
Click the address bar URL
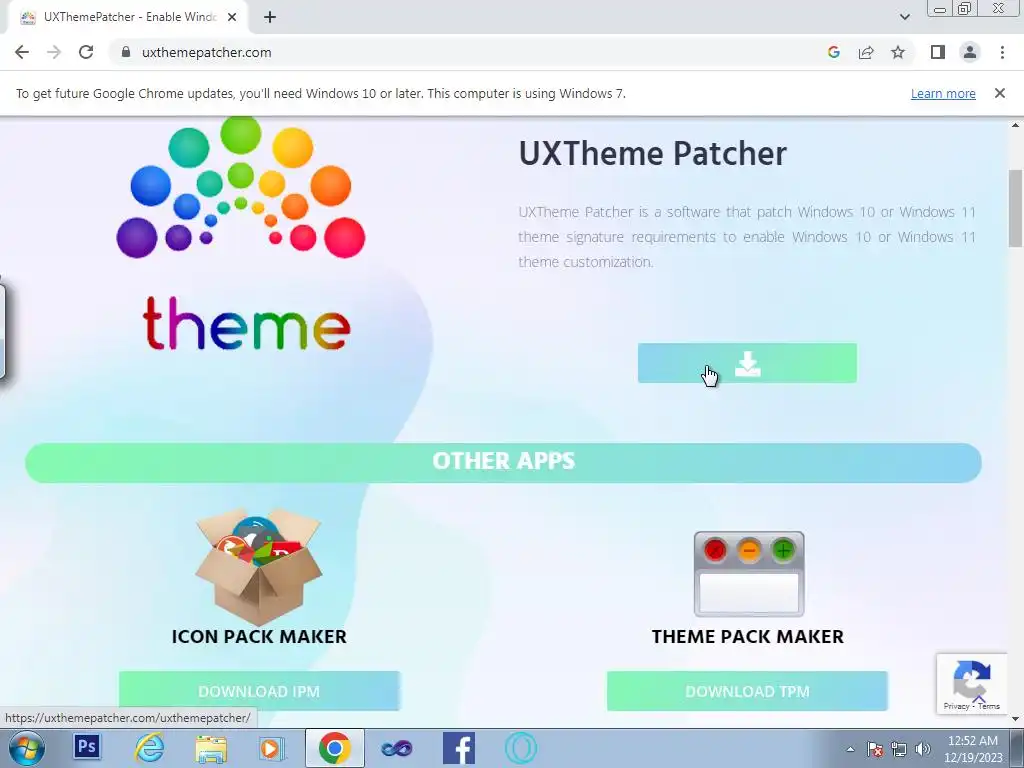point(206,52)
